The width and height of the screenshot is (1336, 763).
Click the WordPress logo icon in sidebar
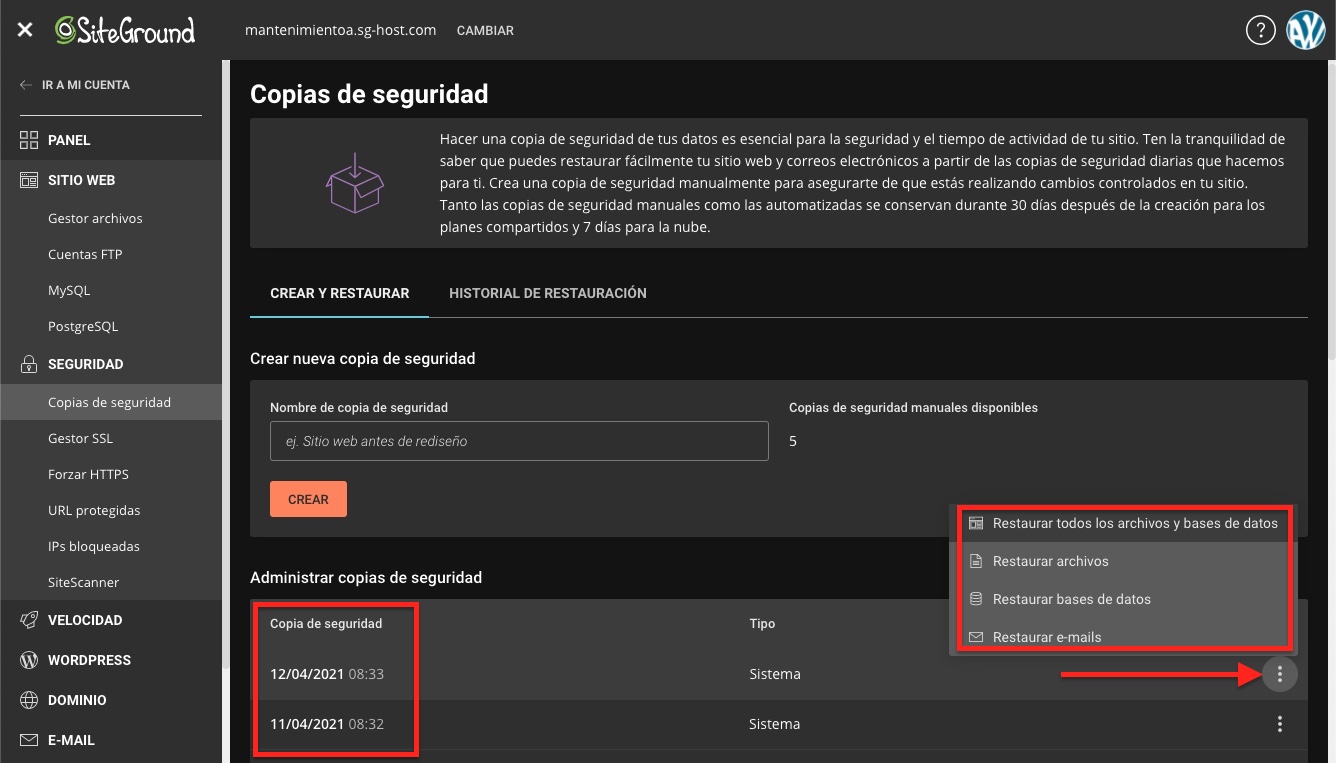pos(29,660)
